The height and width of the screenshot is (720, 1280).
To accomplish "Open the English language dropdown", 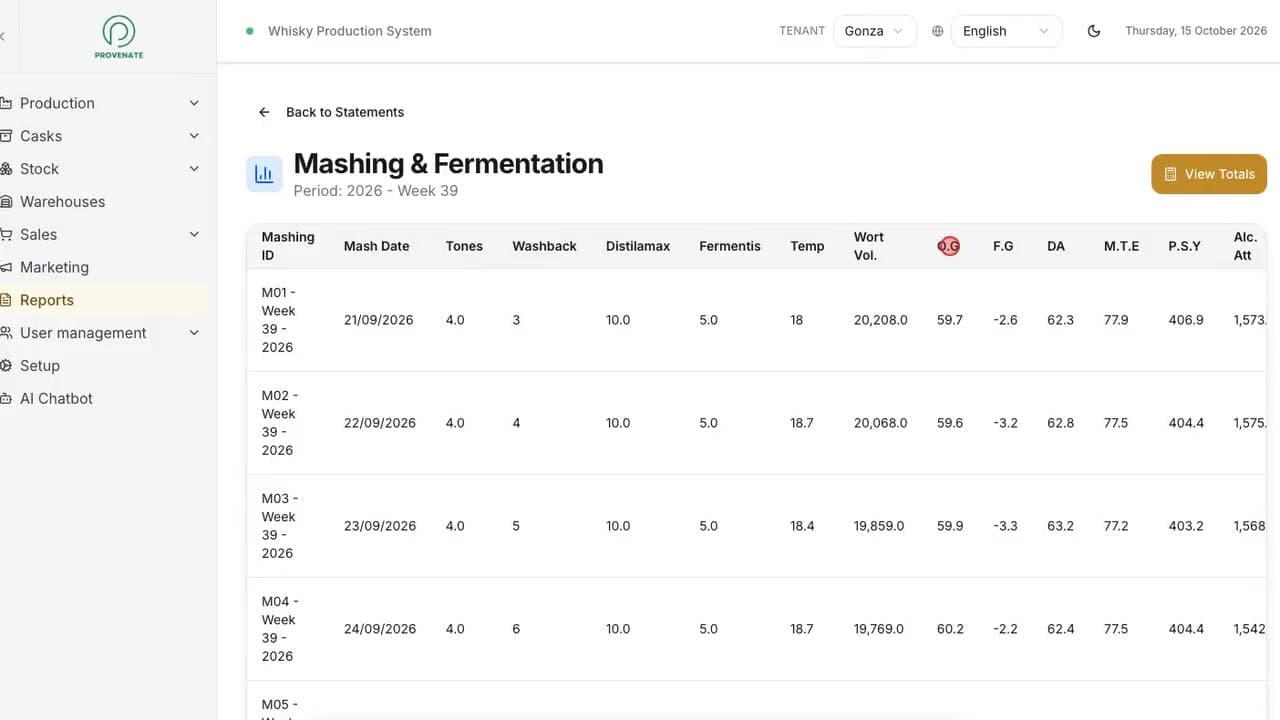I will [1006, 31].
